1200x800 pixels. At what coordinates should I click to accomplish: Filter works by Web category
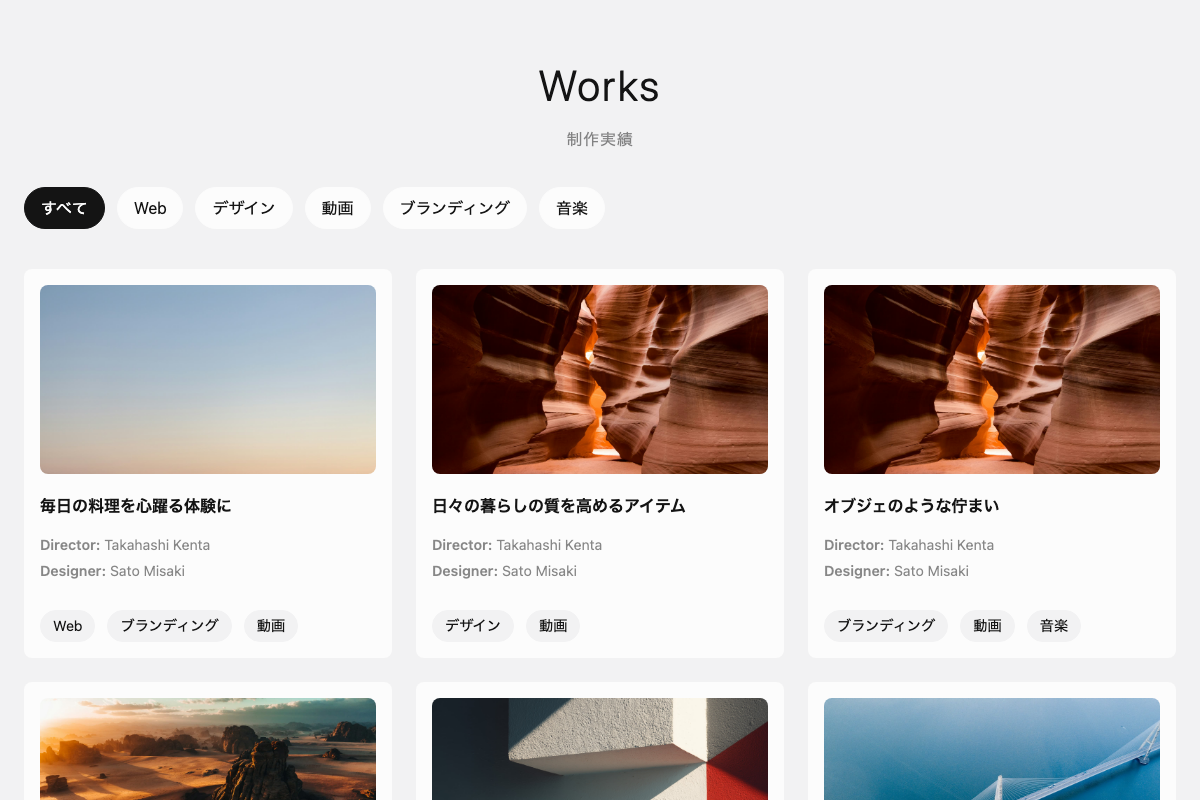point(150,208)
